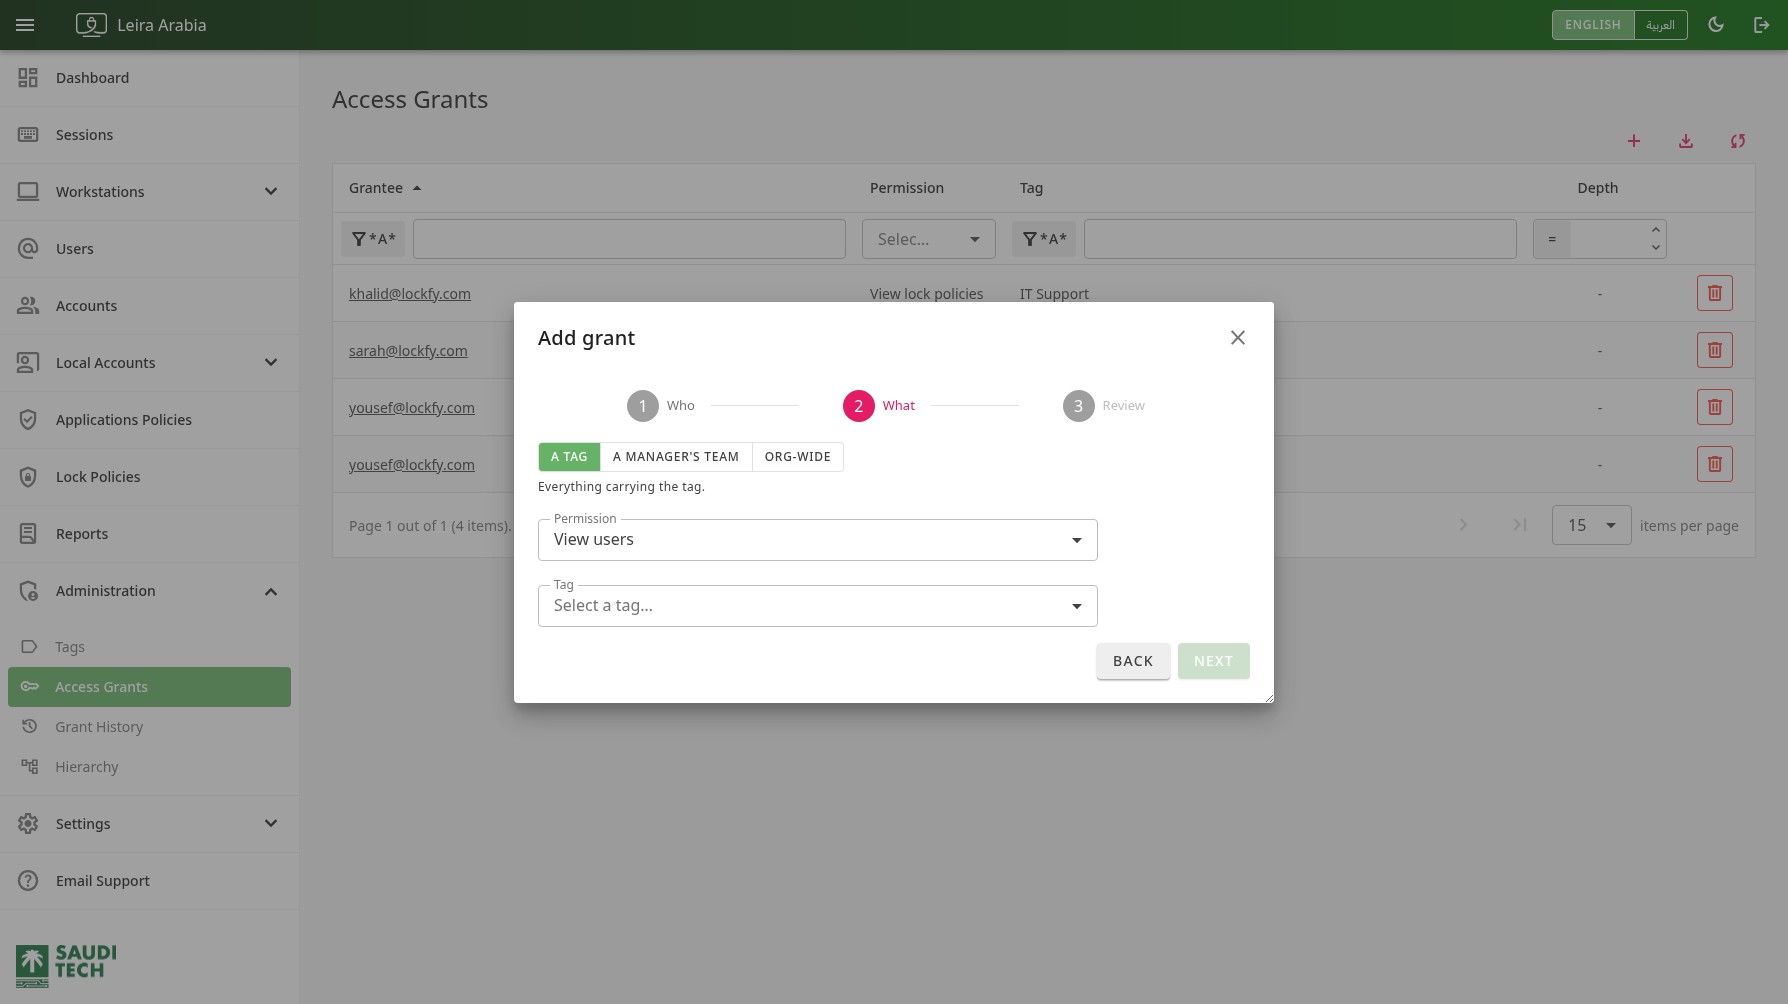Open Tags under Administration
The image size is (1788, 1004).
coord(149,647)
